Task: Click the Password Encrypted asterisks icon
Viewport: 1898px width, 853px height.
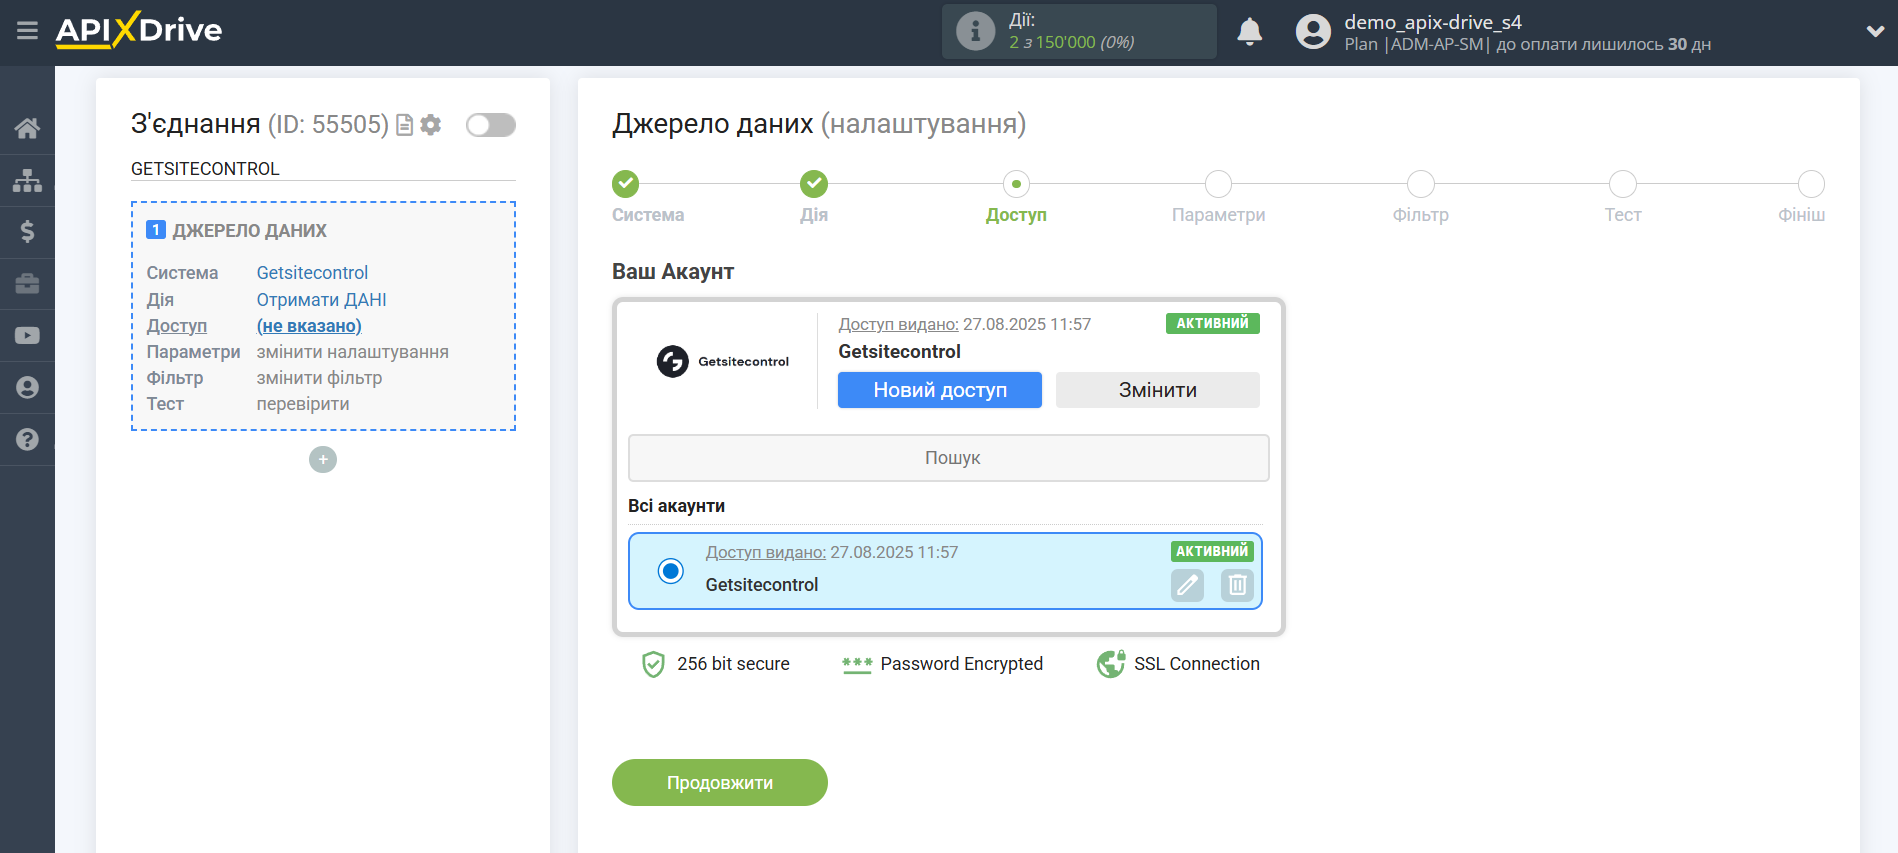Action: [x=857, y=664]
